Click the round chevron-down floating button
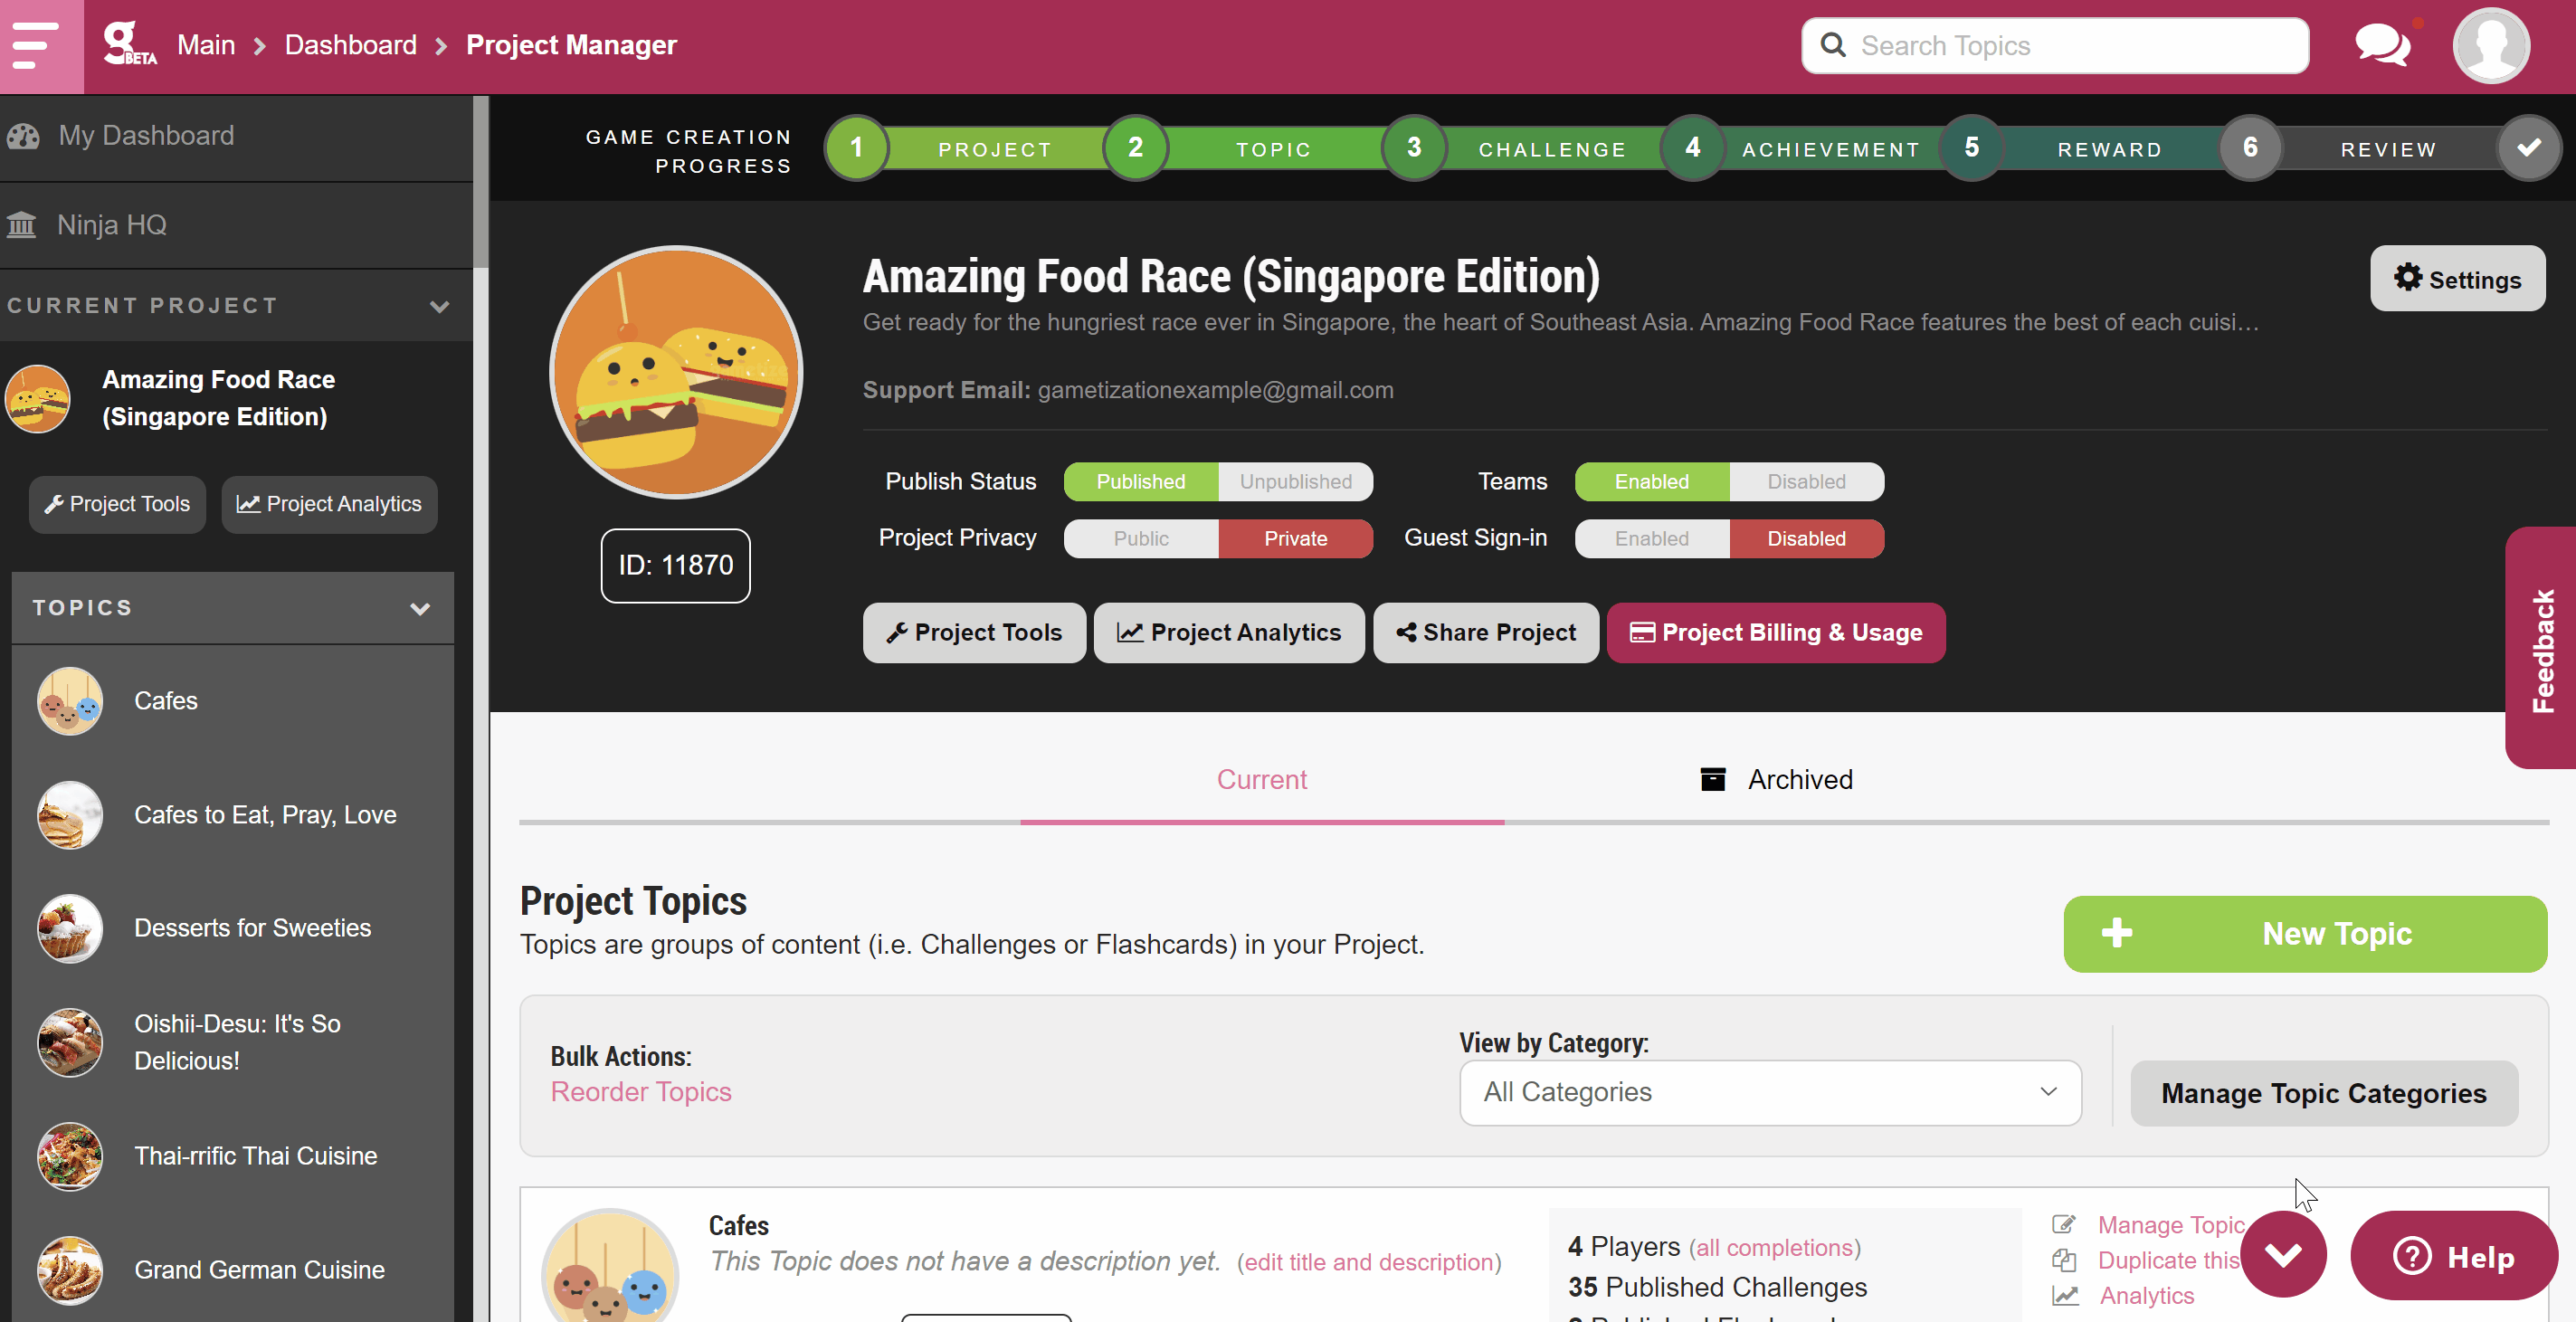The height and width of the screenshot is (1322, 2576). [x=2283, y=1254]
